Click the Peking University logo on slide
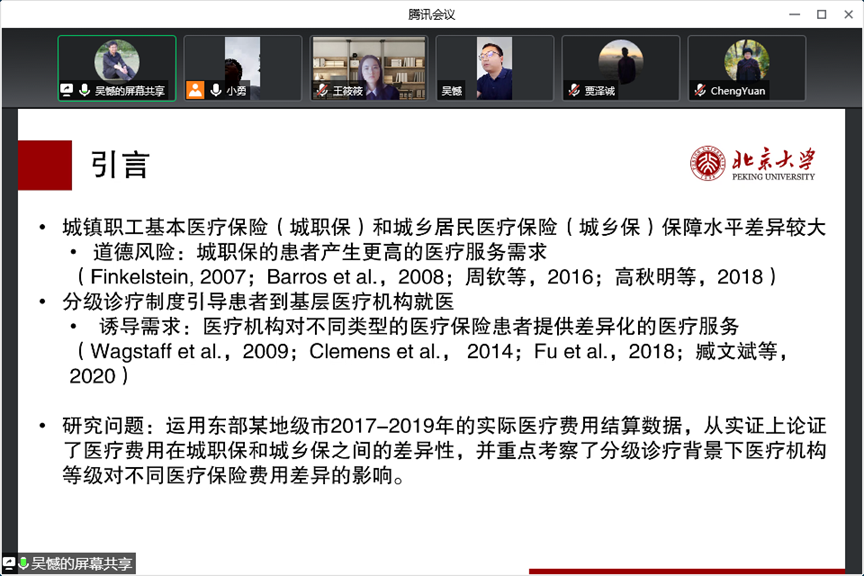Image resolution: width=864 pixels, height=576 pixels. tap(752, 164)
